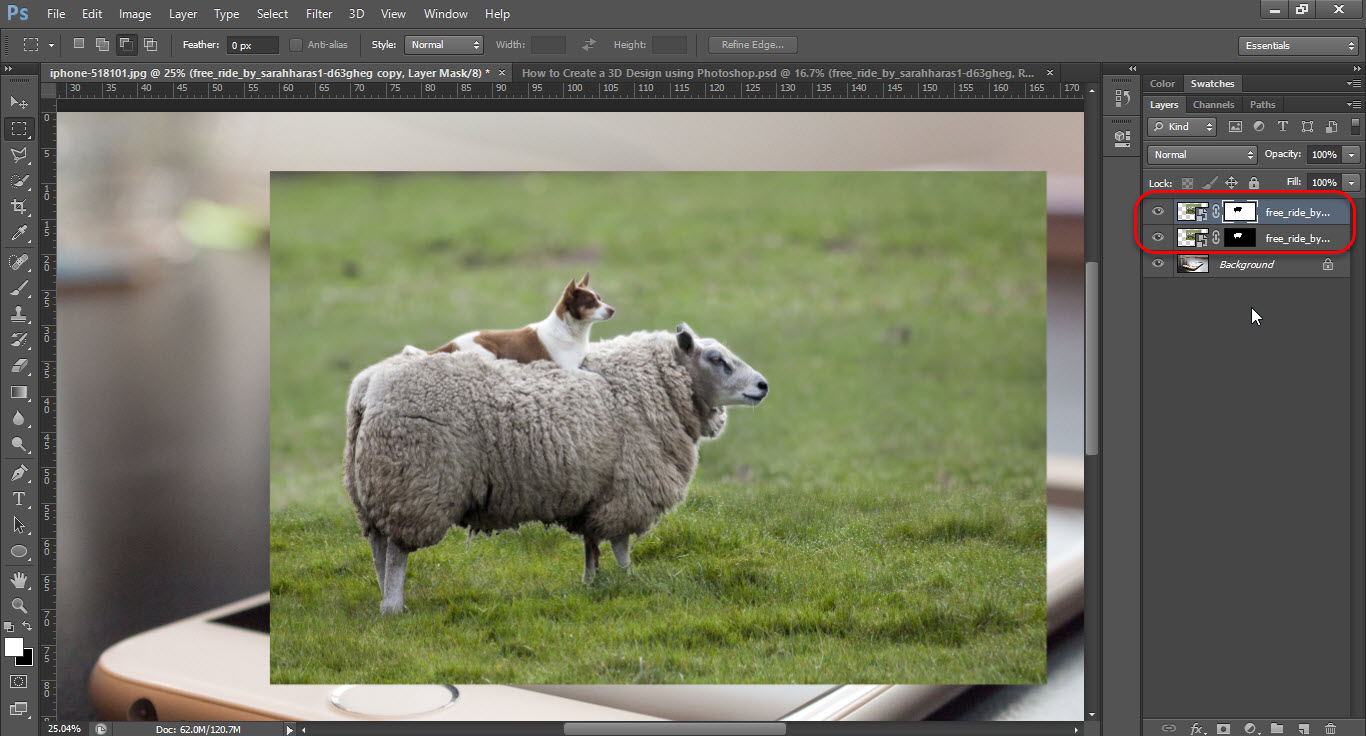
Task: Select the Horizontal Type tool
Action: click(x=19, y=498)
